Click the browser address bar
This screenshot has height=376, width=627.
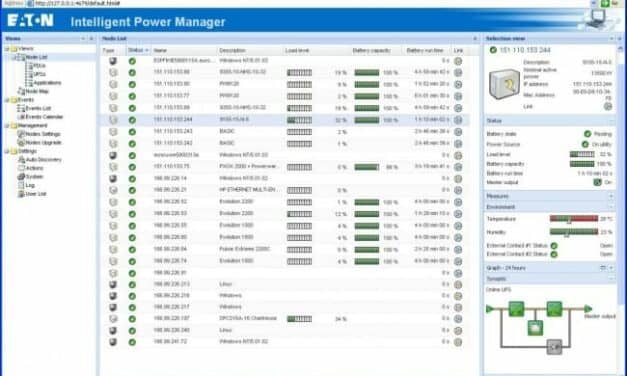click(308, 3)
